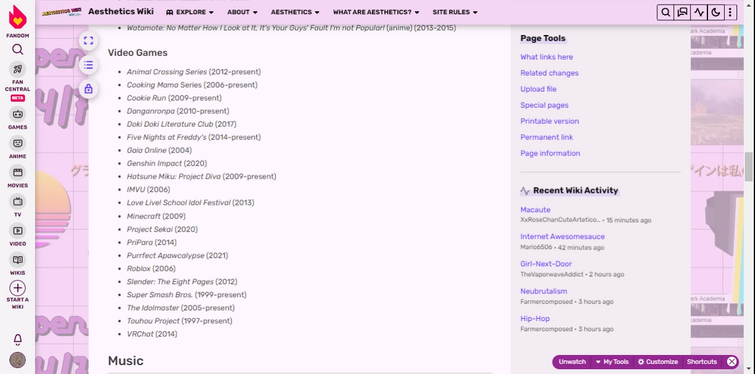755x374 pixels.
Task: Open Internet Awesomesauce activity link
Action: pyautogui.click(x=562, y=237)
